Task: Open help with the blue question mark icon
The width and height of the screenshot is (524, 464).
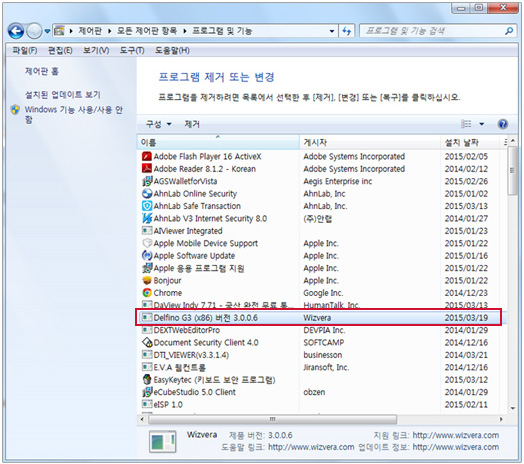Action: (x=503, y=124)
